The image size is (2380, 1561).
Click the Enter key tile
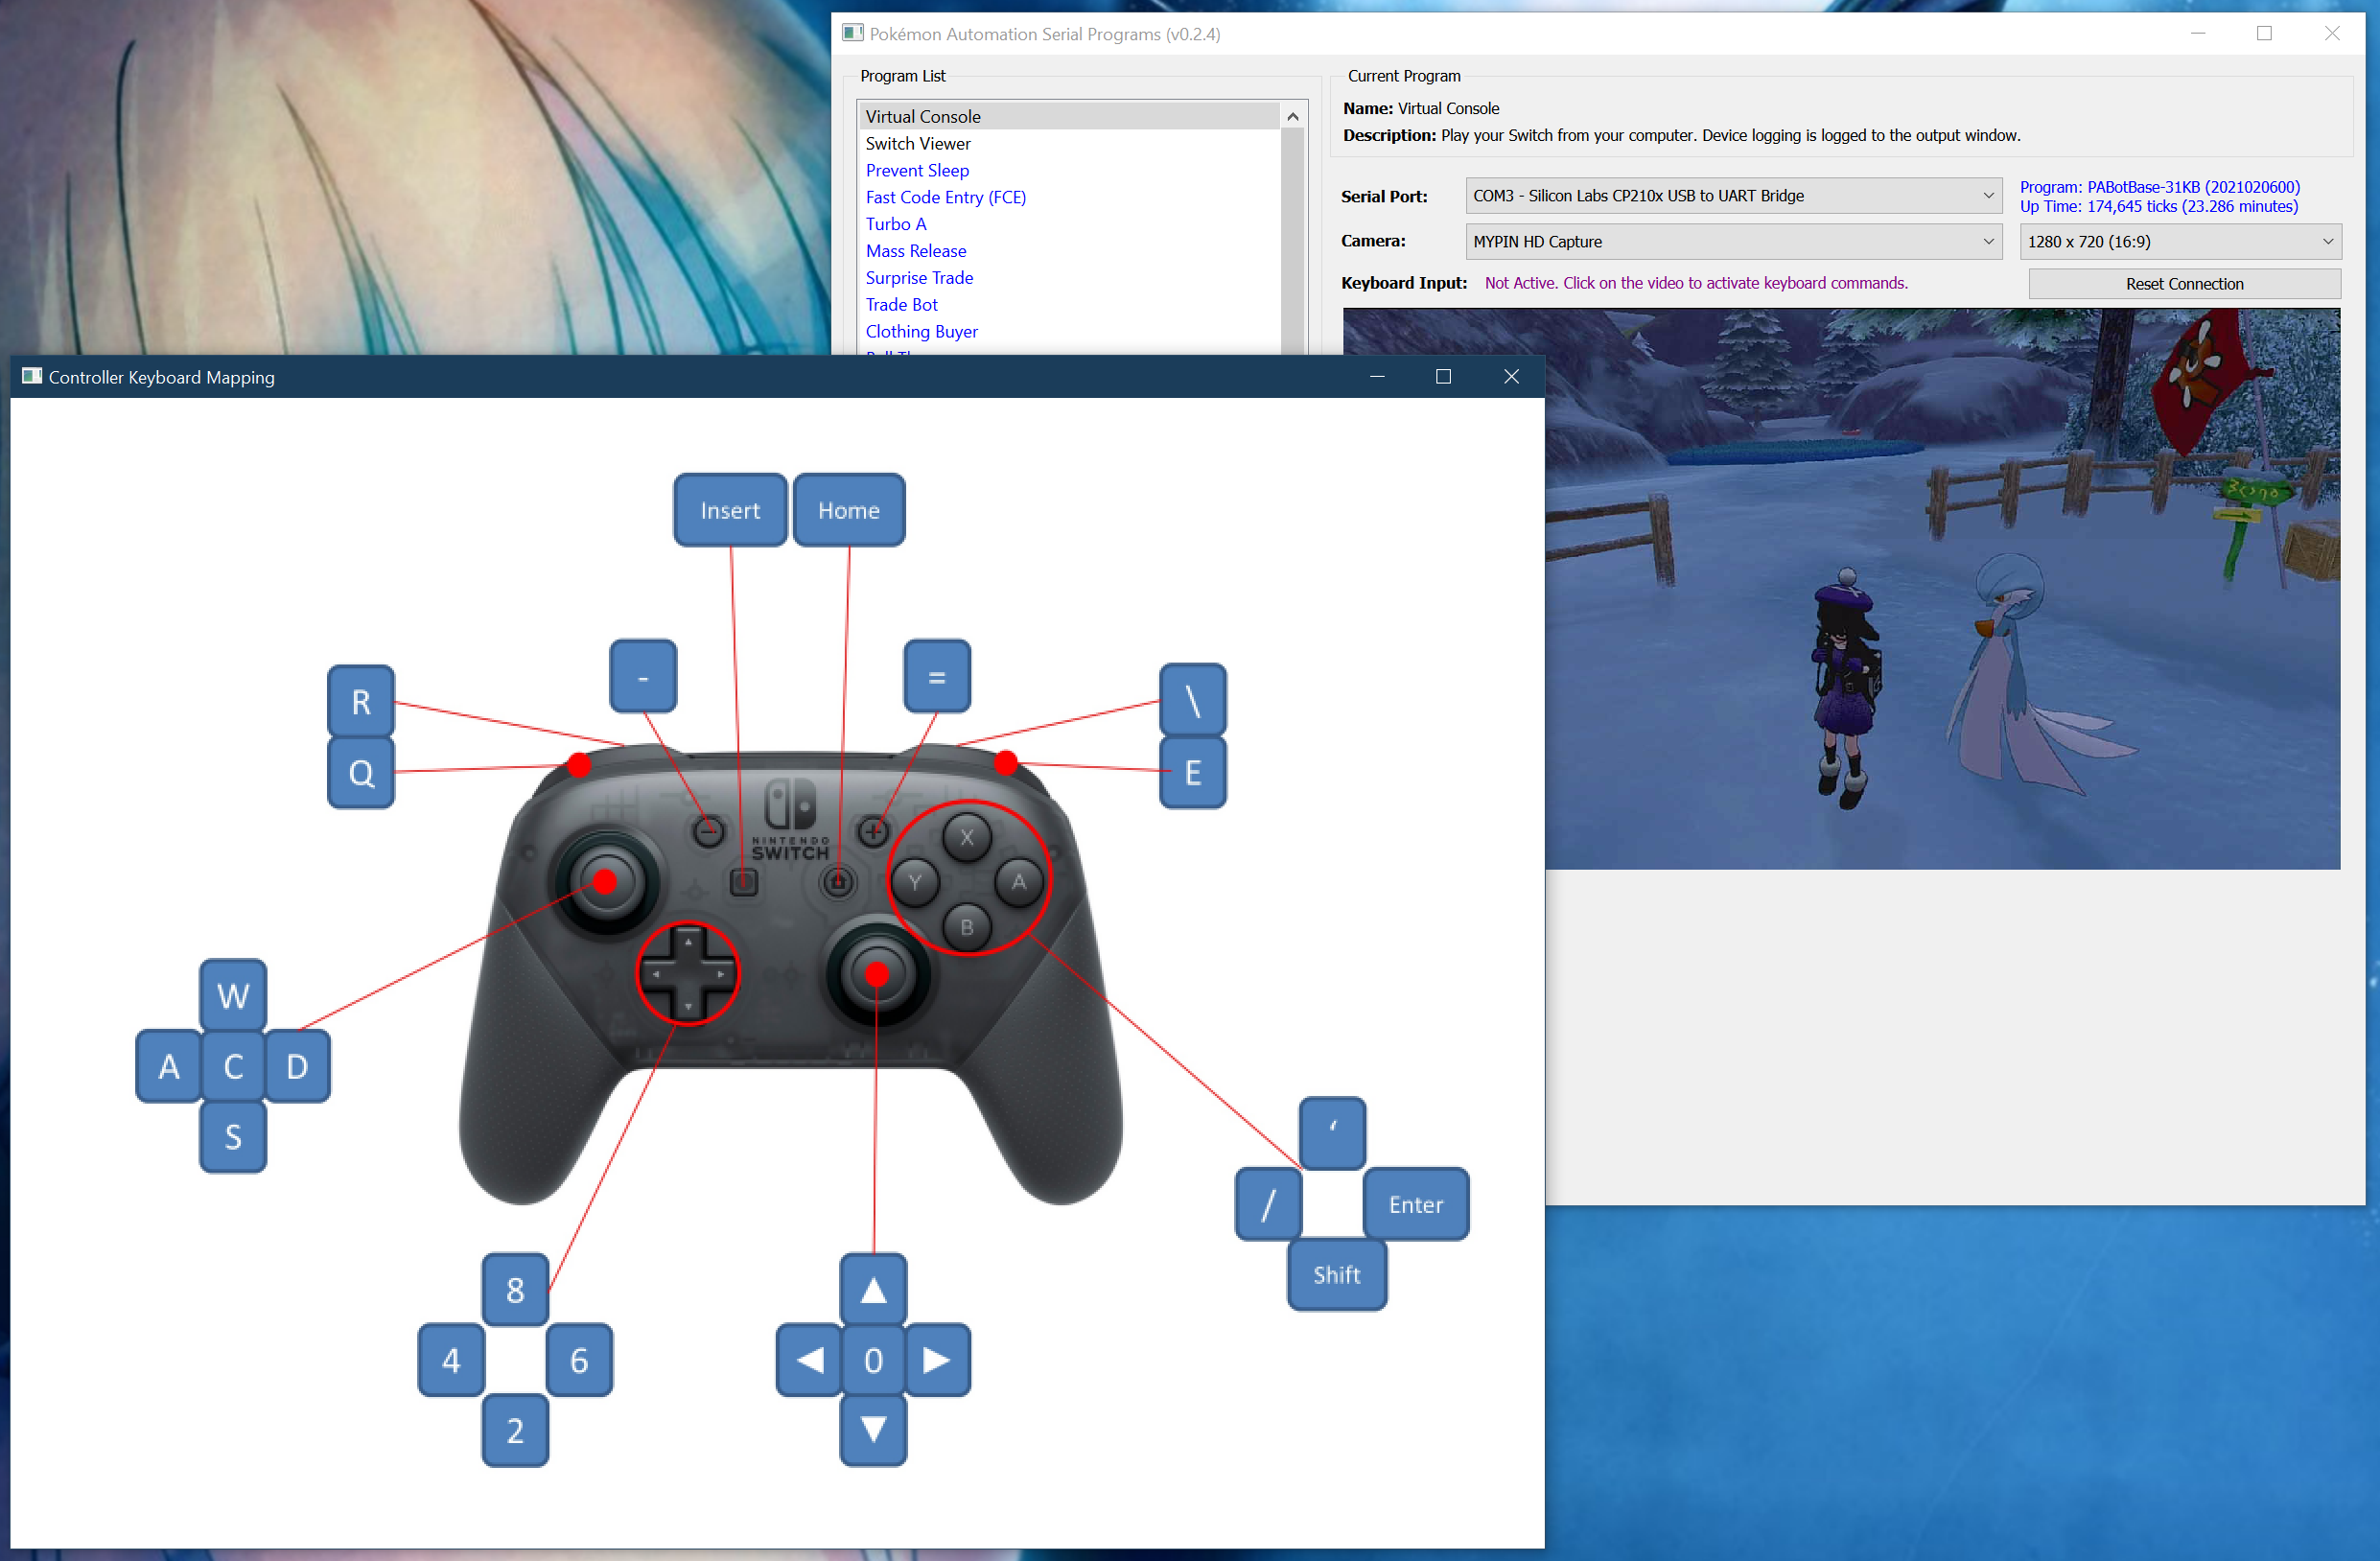pos(1415,1204)
